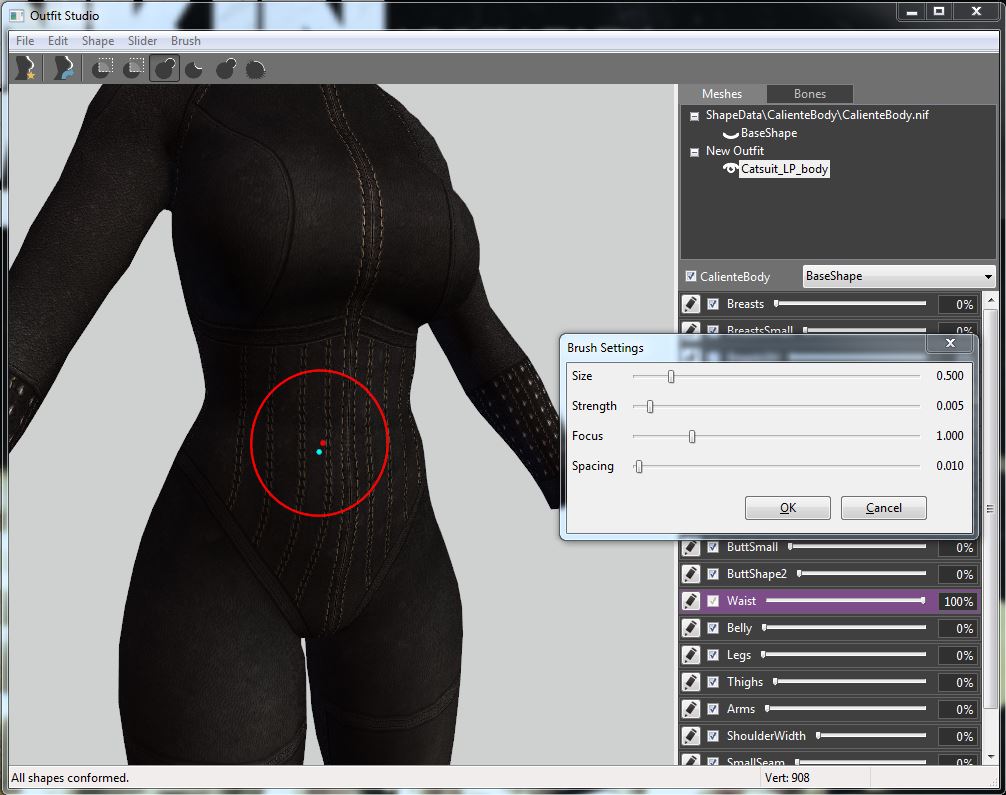Uncheck the CalienteBody checkbox
Viewport: 1006px width, 795px height.
691,276
